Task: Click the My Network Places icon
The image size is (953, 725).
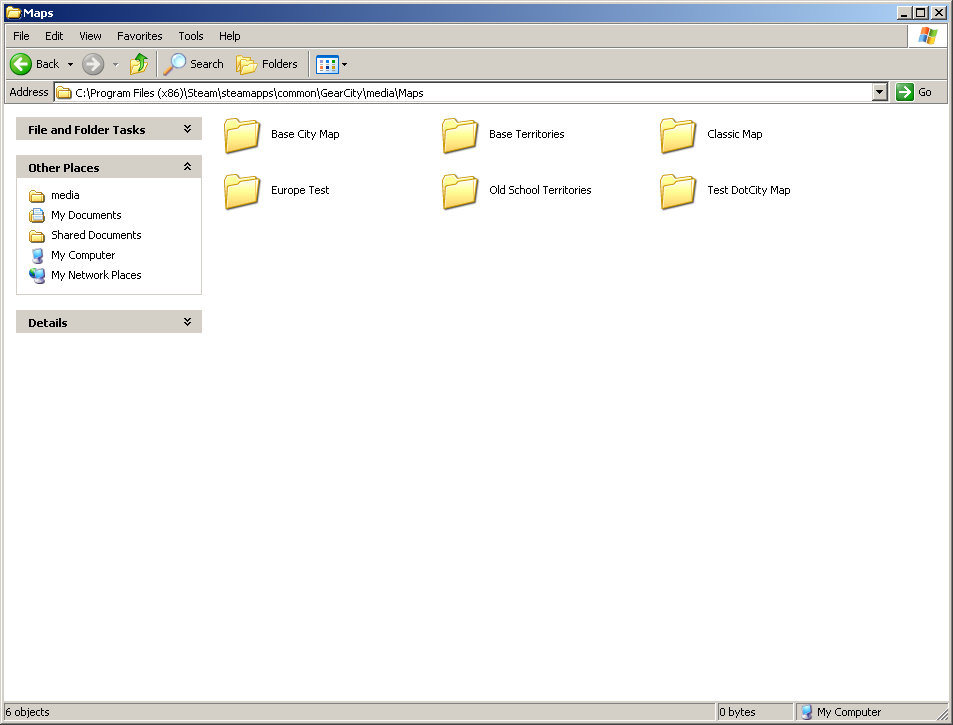Action: tap(37, 275)
